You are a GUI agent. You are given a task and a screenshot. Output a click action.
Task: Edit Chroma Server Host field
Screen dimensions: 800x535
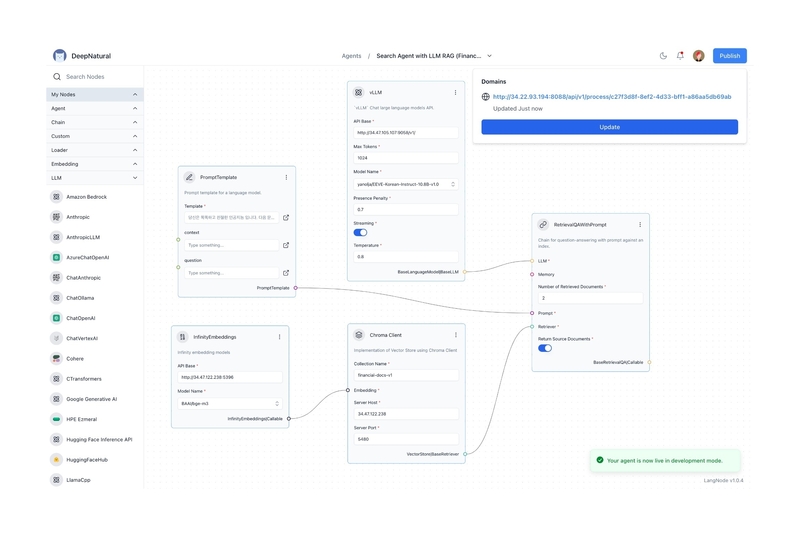[x=406, y=414]
